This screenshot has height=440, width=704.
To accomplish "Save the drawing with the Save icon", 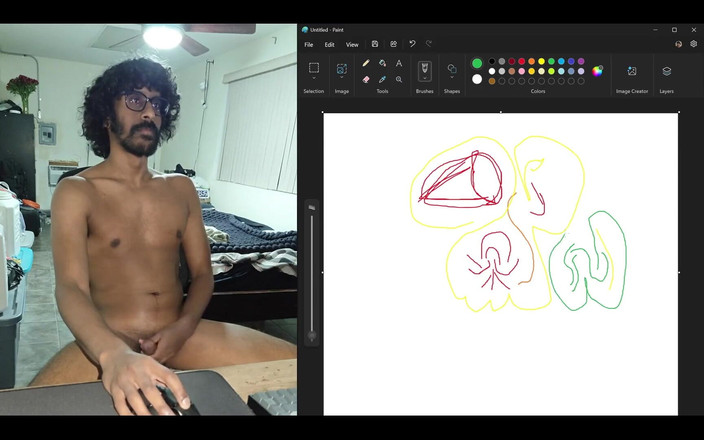I will [375, 44].
